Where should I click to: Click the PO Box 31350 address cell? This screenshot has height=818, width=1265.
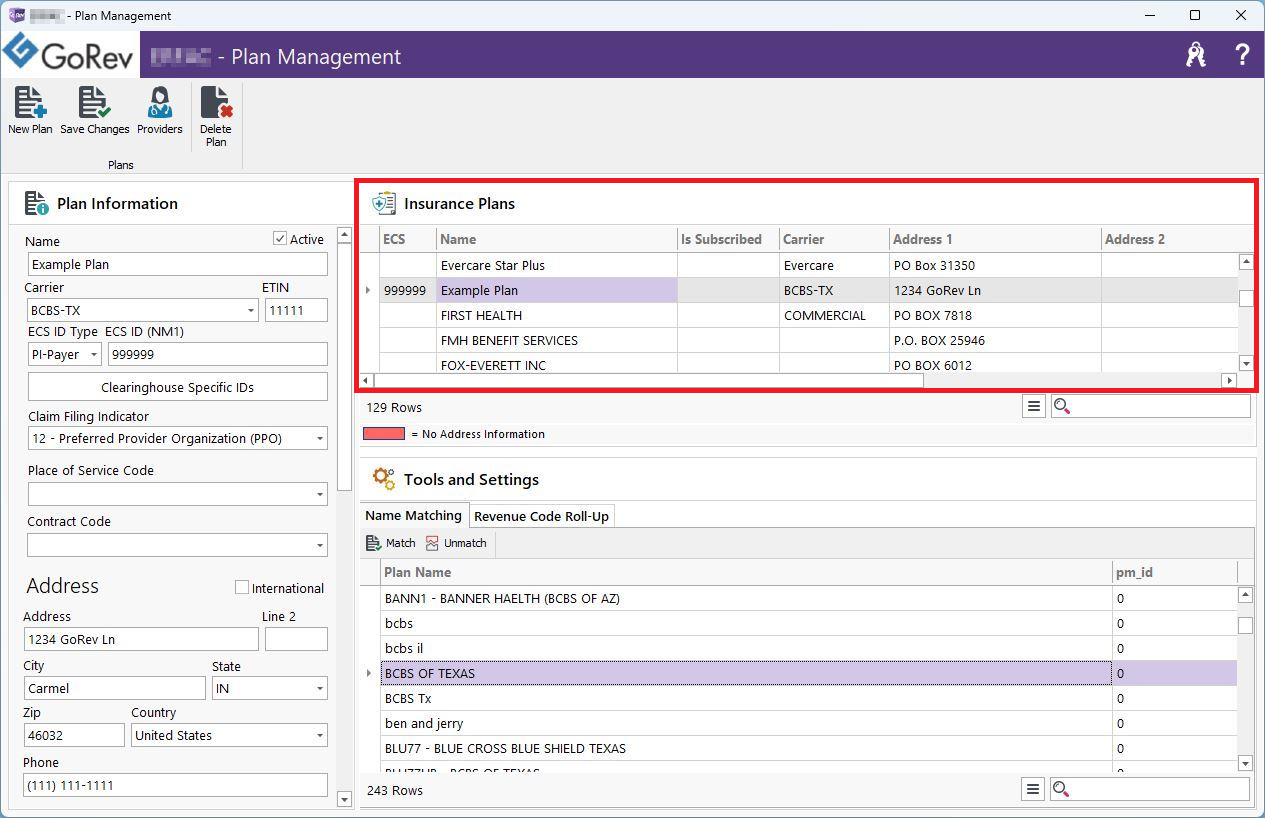coord(995,266)
